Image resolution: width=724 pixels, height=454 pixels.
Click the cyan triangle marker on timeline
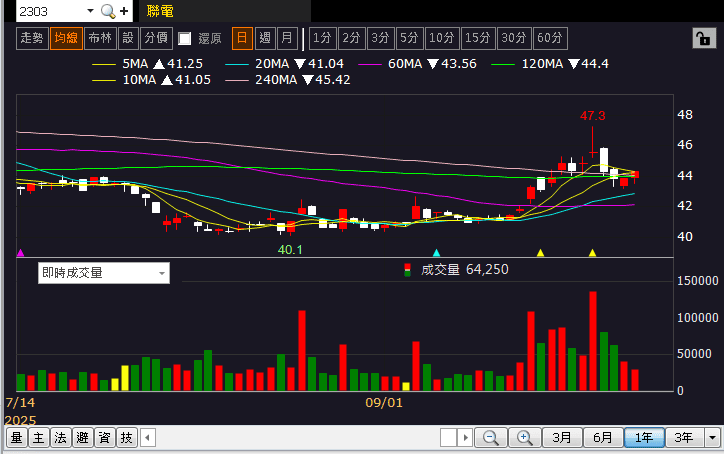pos(436,253)
